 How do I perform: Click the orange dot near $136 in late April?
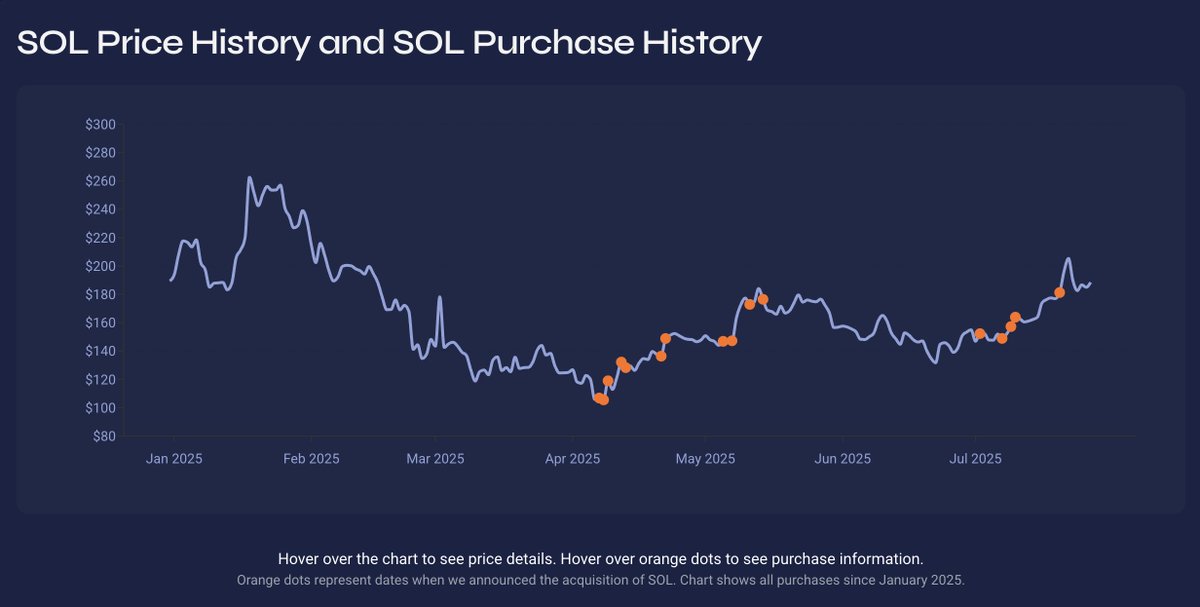(661, 356)
